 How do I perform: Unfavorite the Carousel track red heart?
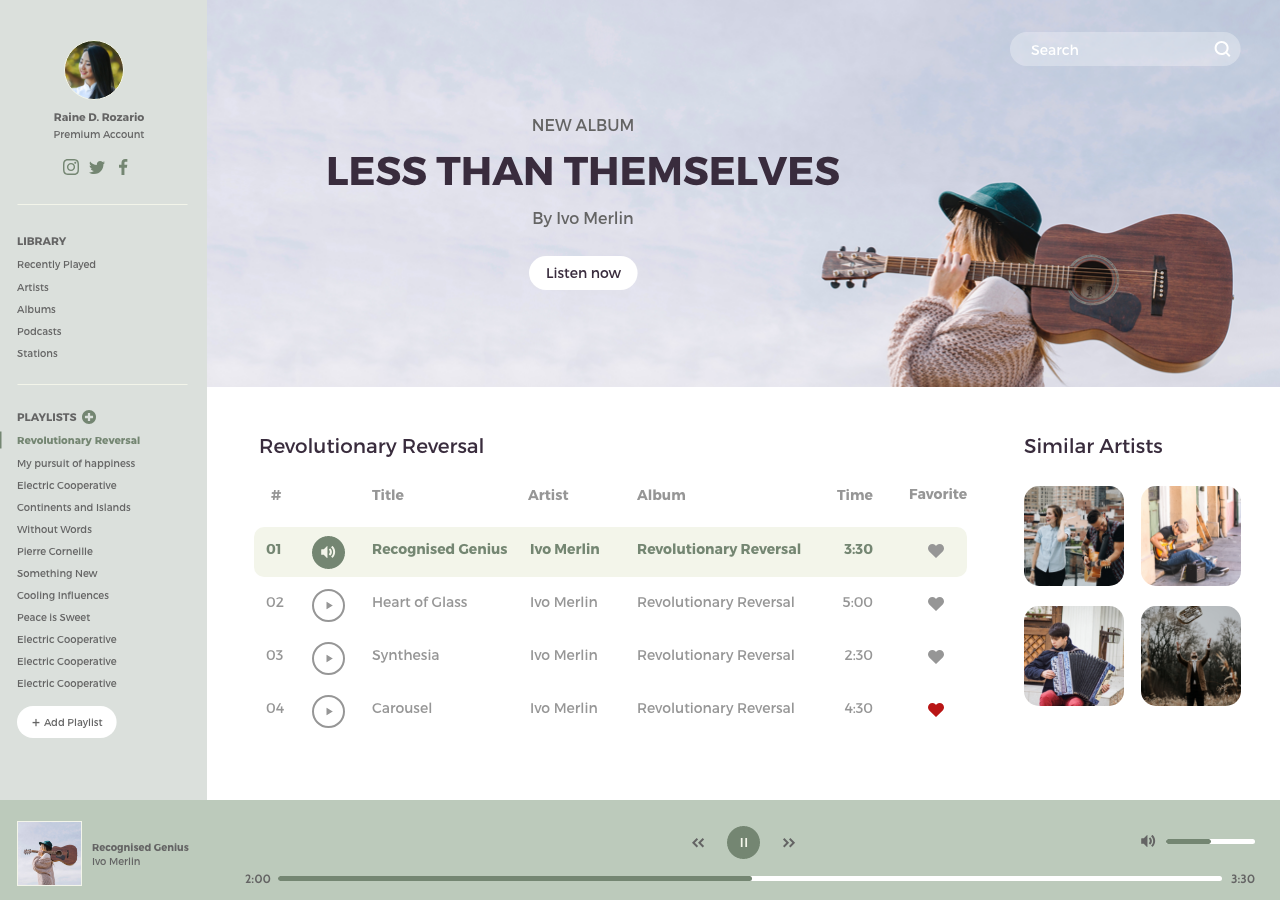coord(936,710)
